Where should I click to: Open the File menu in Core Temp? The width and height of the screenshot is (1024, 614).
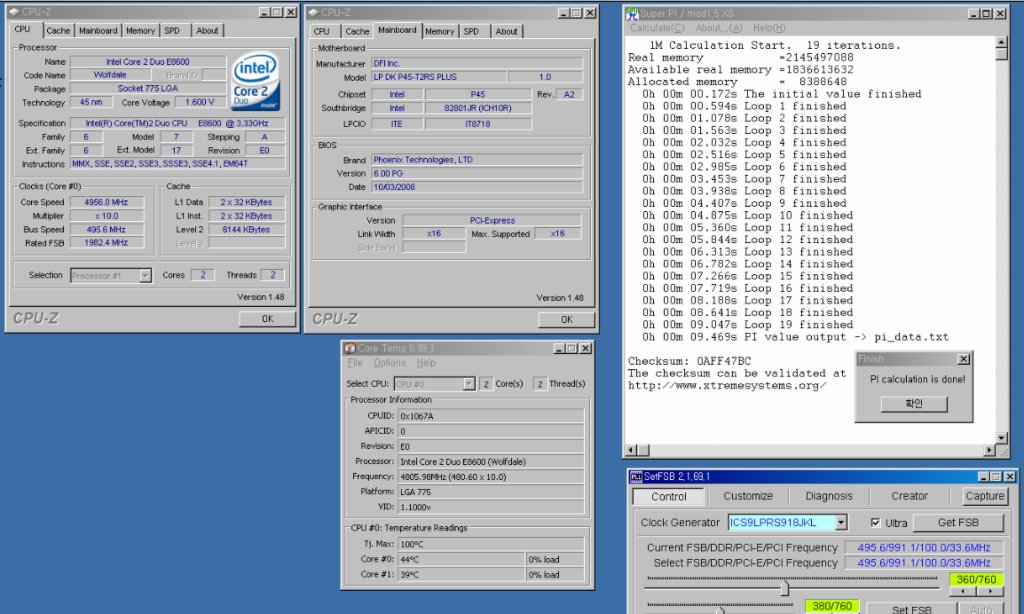pyautogui.click(x=355, y=363)
